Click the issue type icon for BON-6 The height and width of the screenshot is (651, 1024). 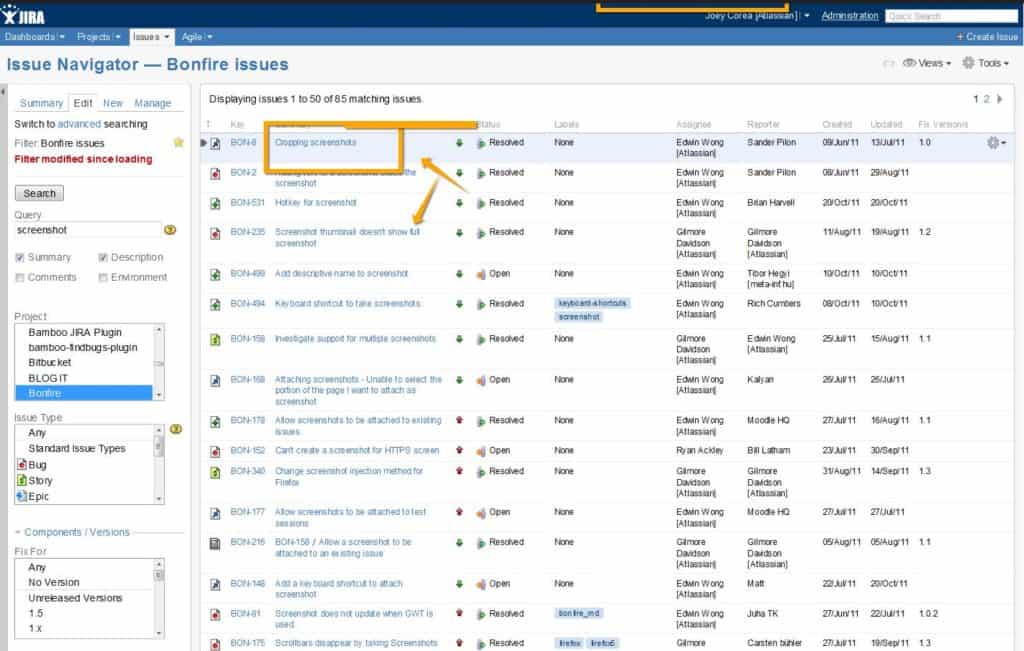coord(215,143)
